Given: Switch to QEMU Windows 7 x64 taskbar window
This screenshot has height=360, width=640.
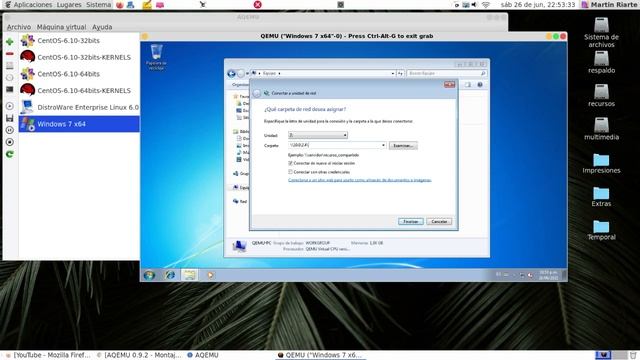Looking at the screenshot, I should click(320, 355).
